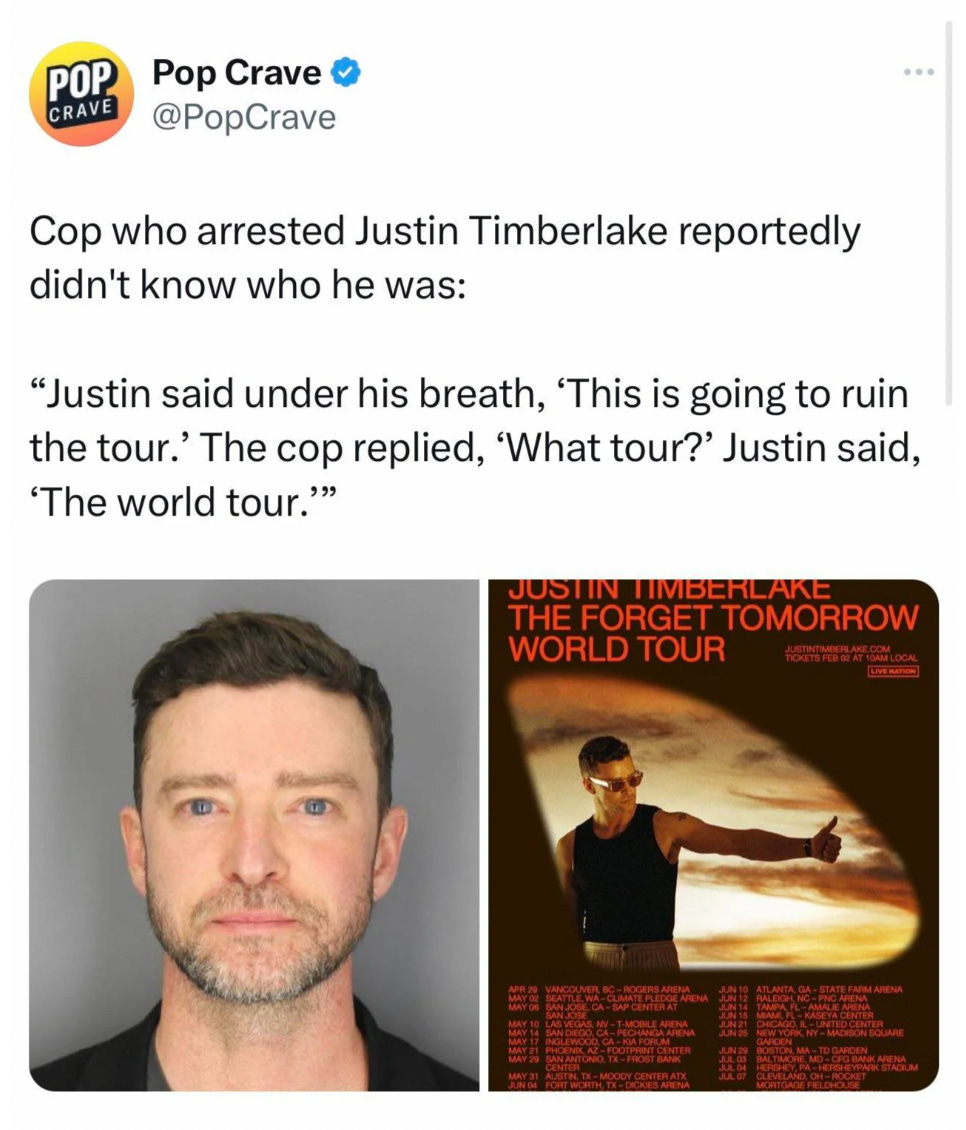Screen dimensions: 966x1130
Task: Click the blue verified checkmark badge
Action: (345, 73)
